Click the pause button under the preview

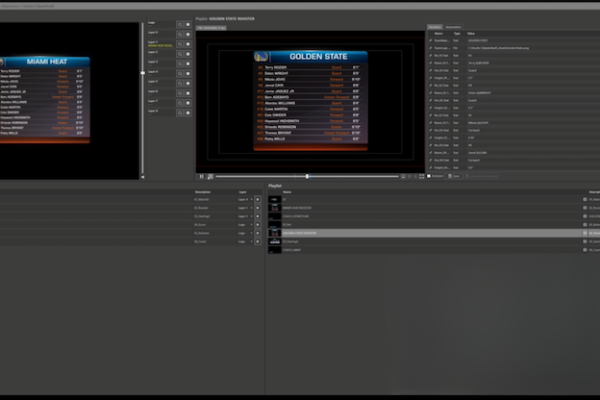201,176
